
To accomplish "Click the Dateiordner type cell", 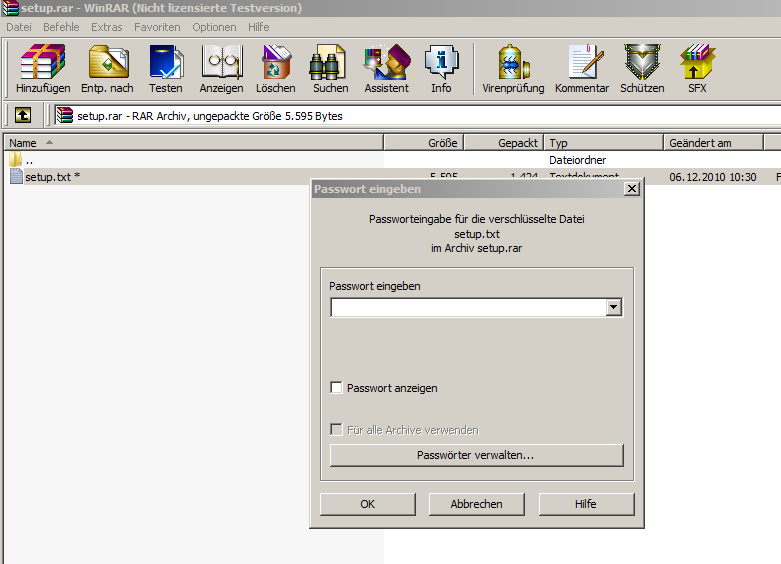I will (578, 160).
